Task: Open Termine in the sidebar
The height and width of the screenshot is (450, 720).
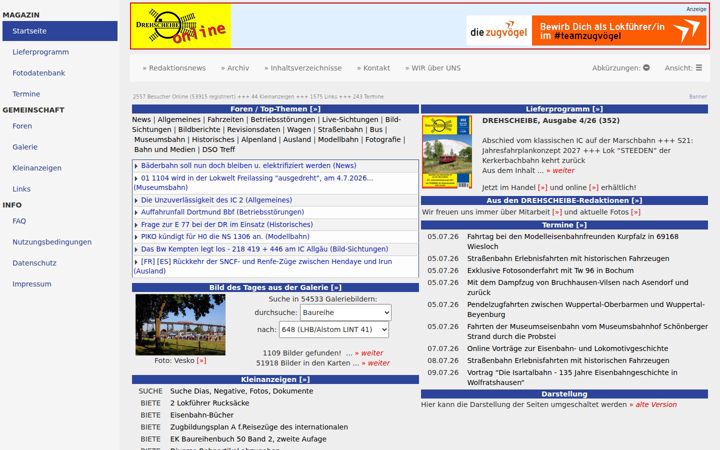Action: coord(26,94)
